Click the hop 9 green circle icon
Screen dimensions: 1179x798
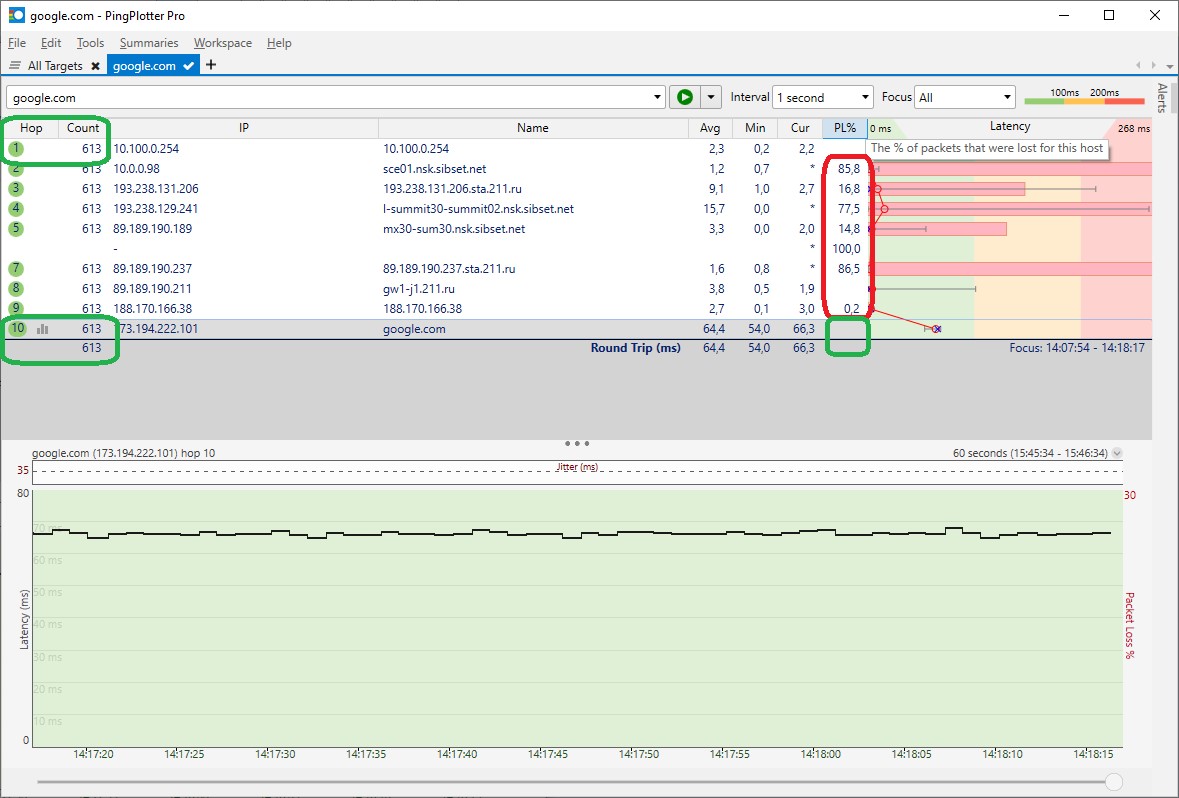click(16, 308)
